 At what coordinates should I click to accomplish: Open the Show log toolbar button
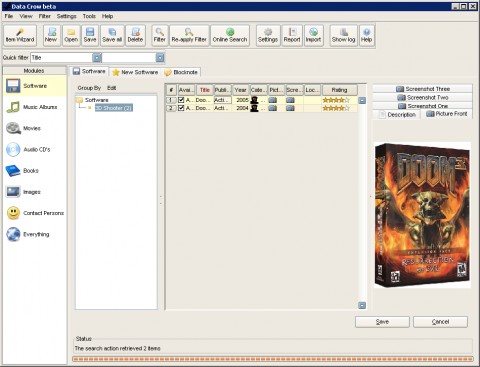(343, 35)
